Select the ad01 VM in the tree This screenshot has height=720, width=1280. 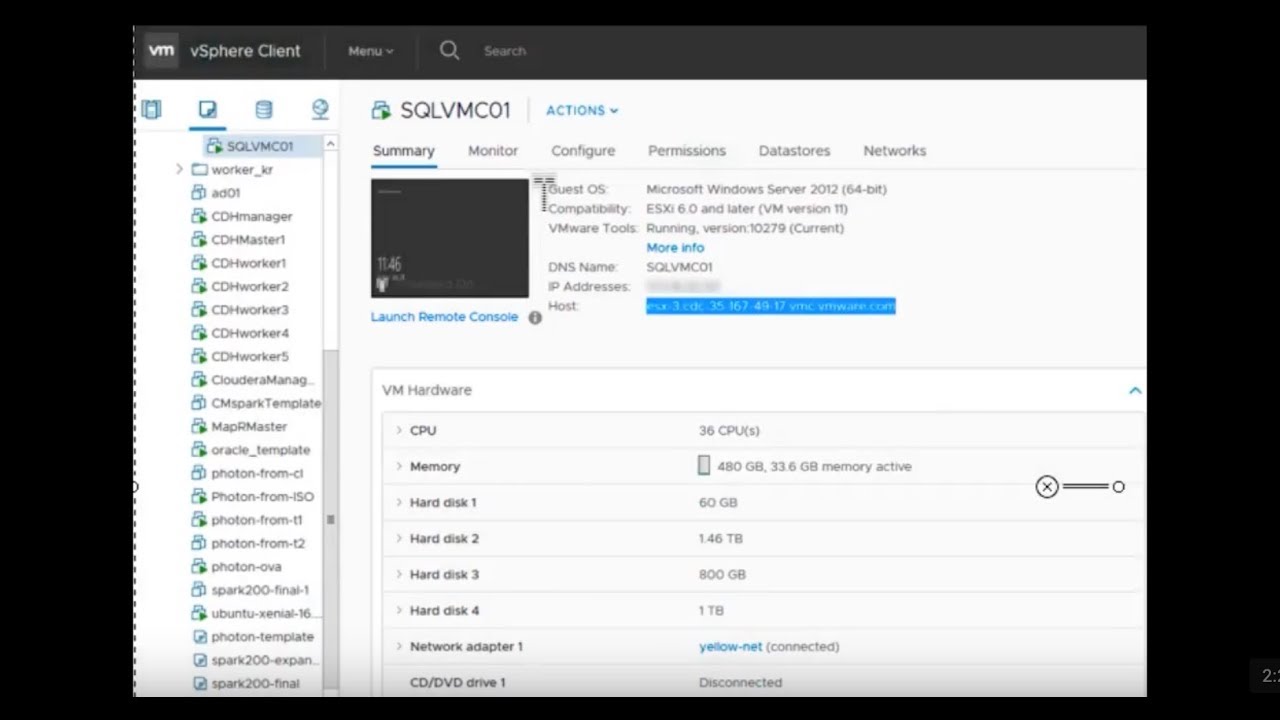pos(225,192)
